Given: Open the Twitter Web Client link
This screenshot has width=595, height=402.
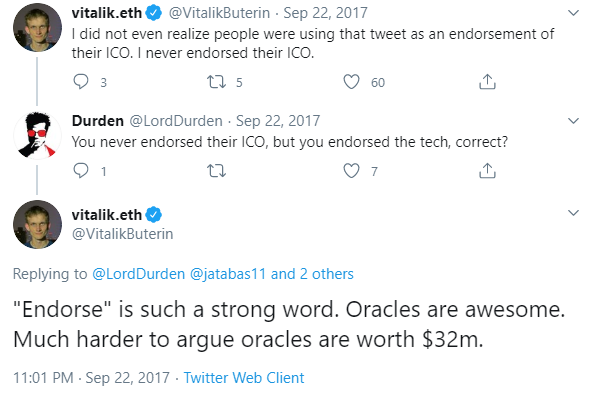Looking at the screenshot, I should pos(244,378).
